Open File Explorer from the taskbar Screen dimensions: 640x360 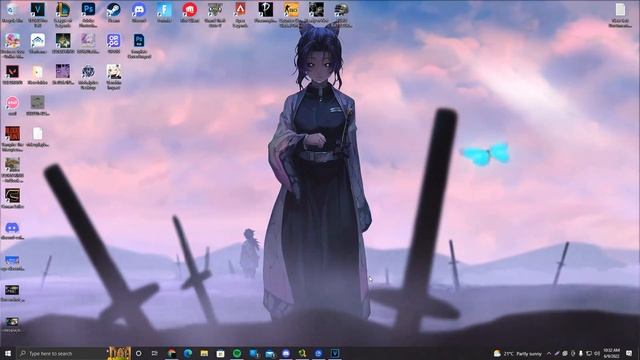tap(204, 353)
